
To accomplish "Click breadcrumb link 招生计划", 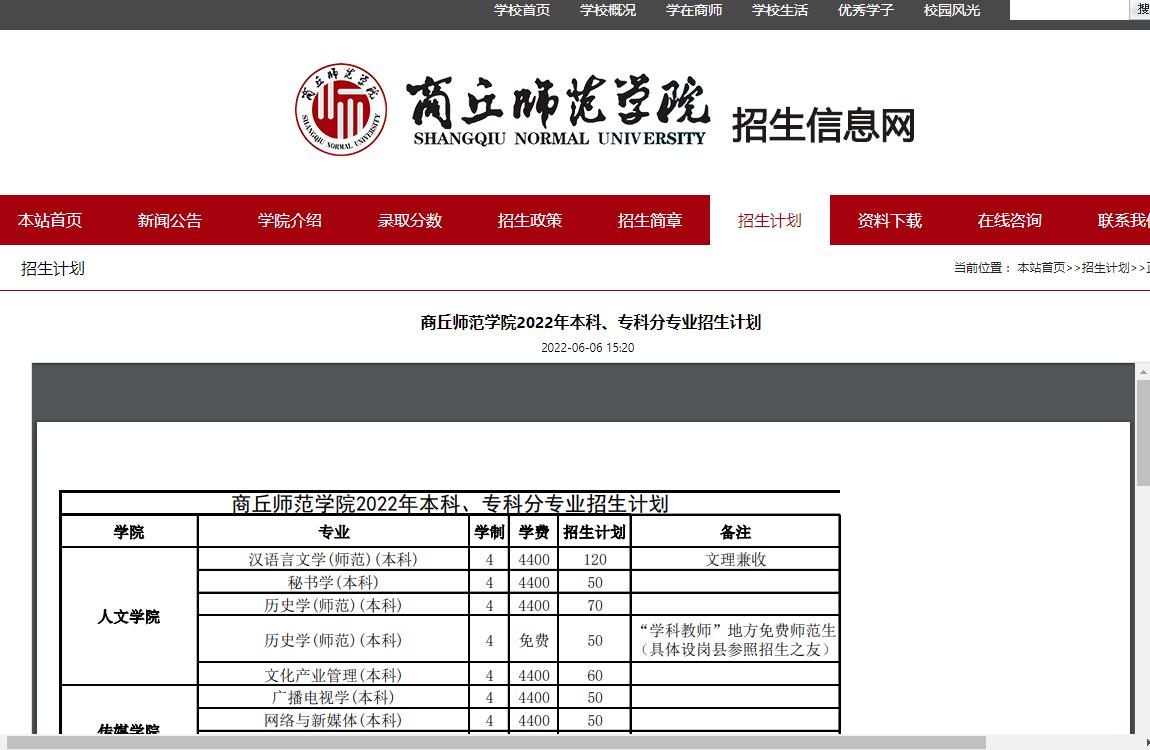I will click(x=1105, y=268).
